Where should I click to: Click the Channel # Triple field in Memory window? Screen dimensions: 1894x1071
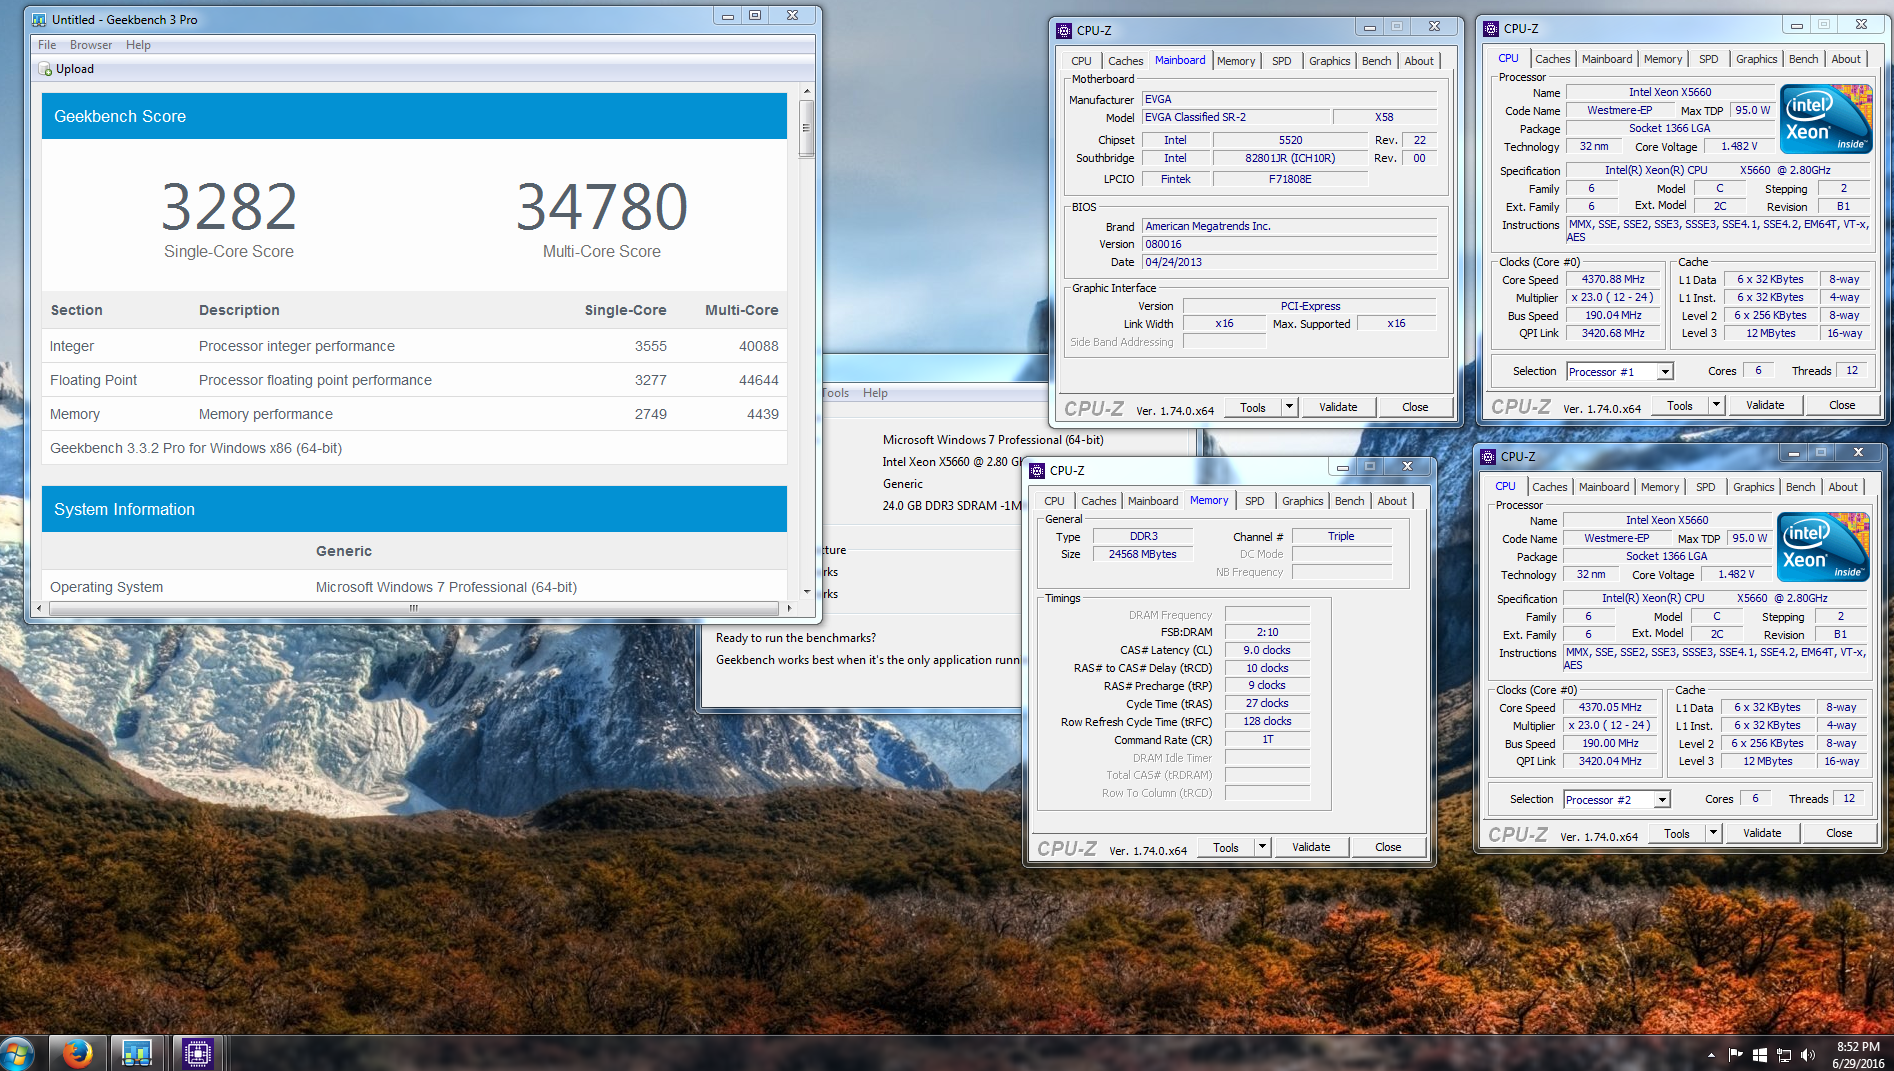click(1341, 536)
